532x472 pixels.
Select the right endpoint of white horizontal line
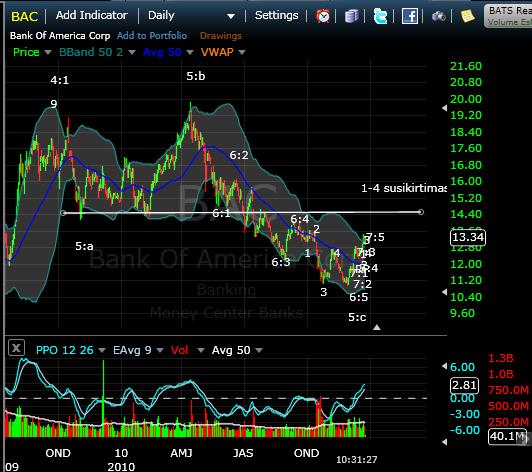click(x=421, y=212)
